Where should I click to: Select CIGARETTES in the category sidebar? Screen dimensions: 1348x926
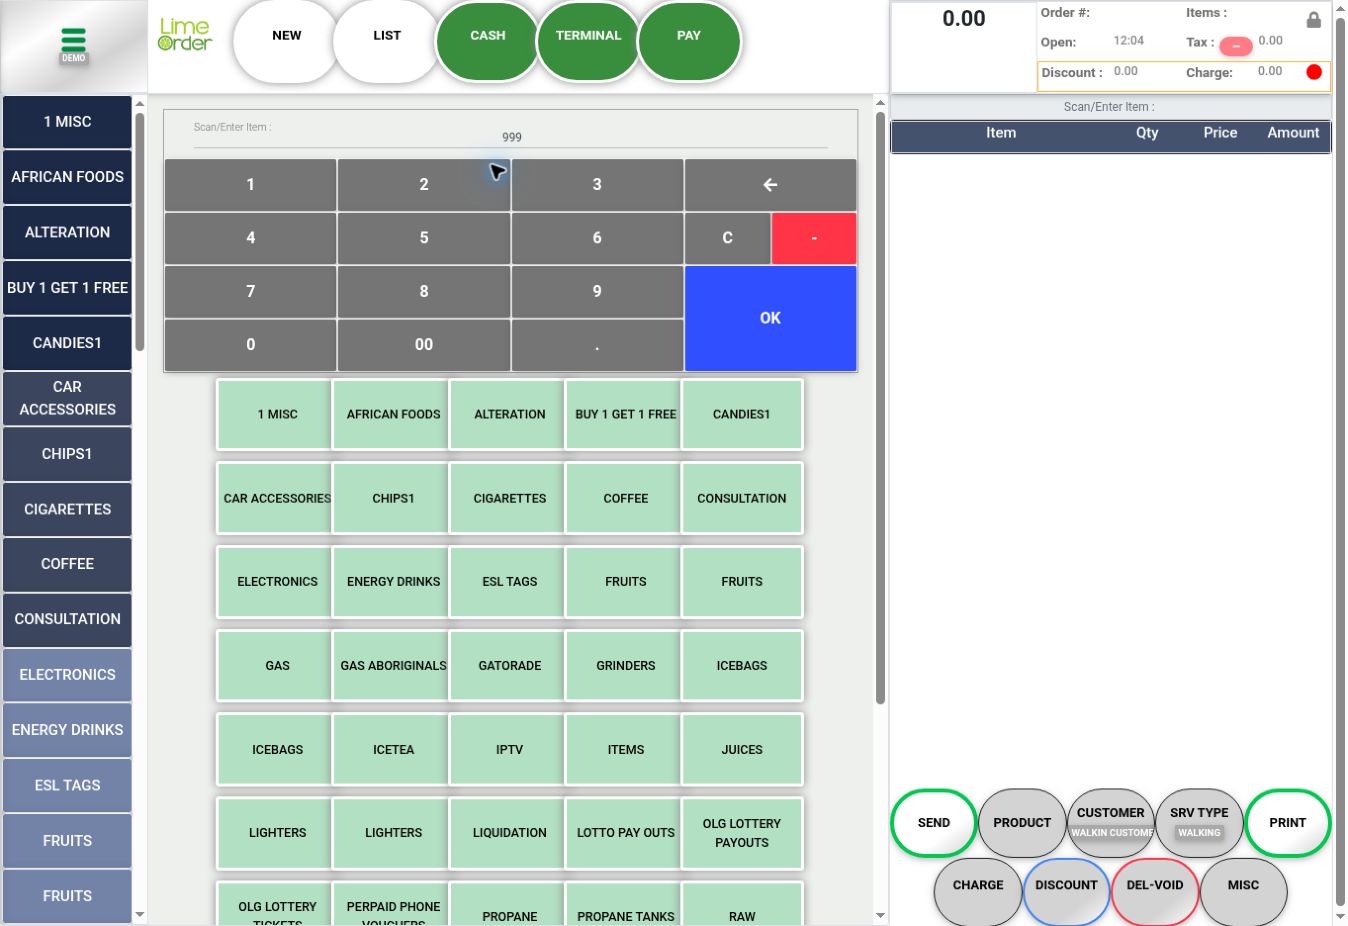[67, 509]
